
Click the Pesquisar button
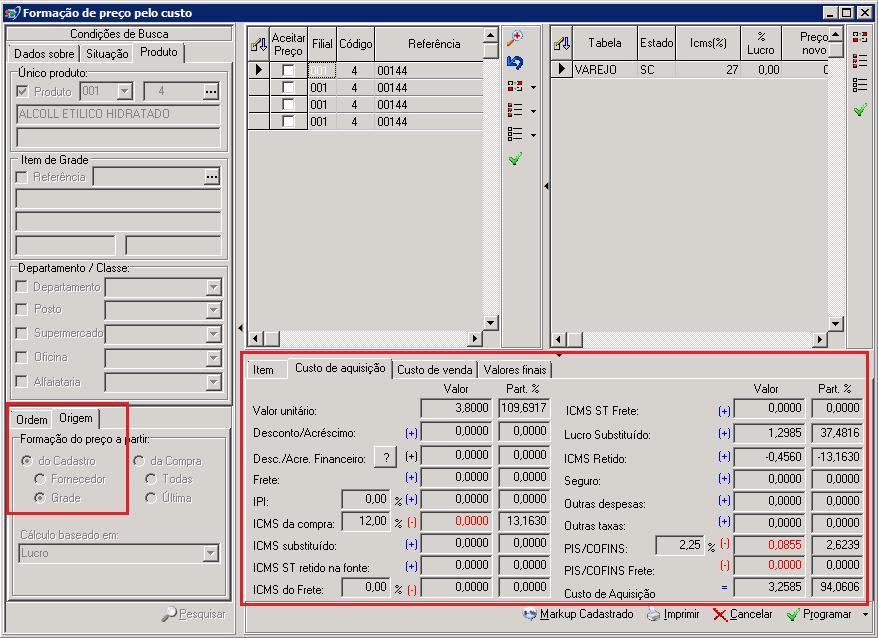[x=194, y=614]
